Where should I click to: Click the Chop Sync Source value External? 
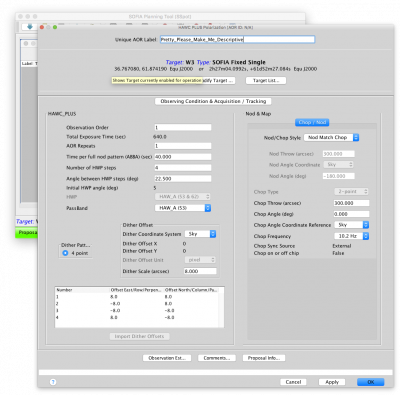pos(342,246)
